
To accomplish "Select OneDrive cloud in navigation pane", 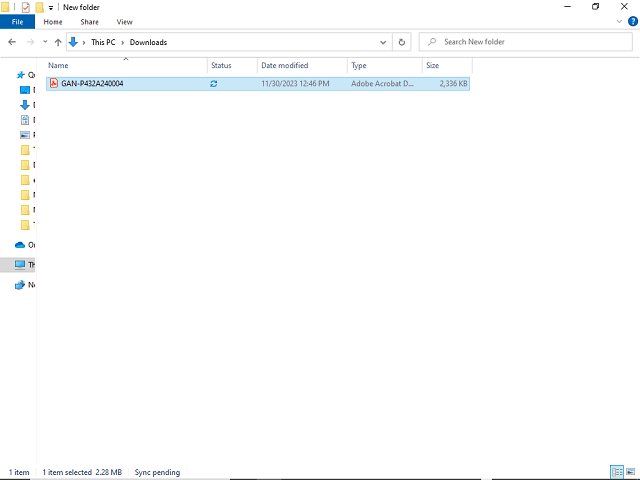I will [x=20, y=245].
